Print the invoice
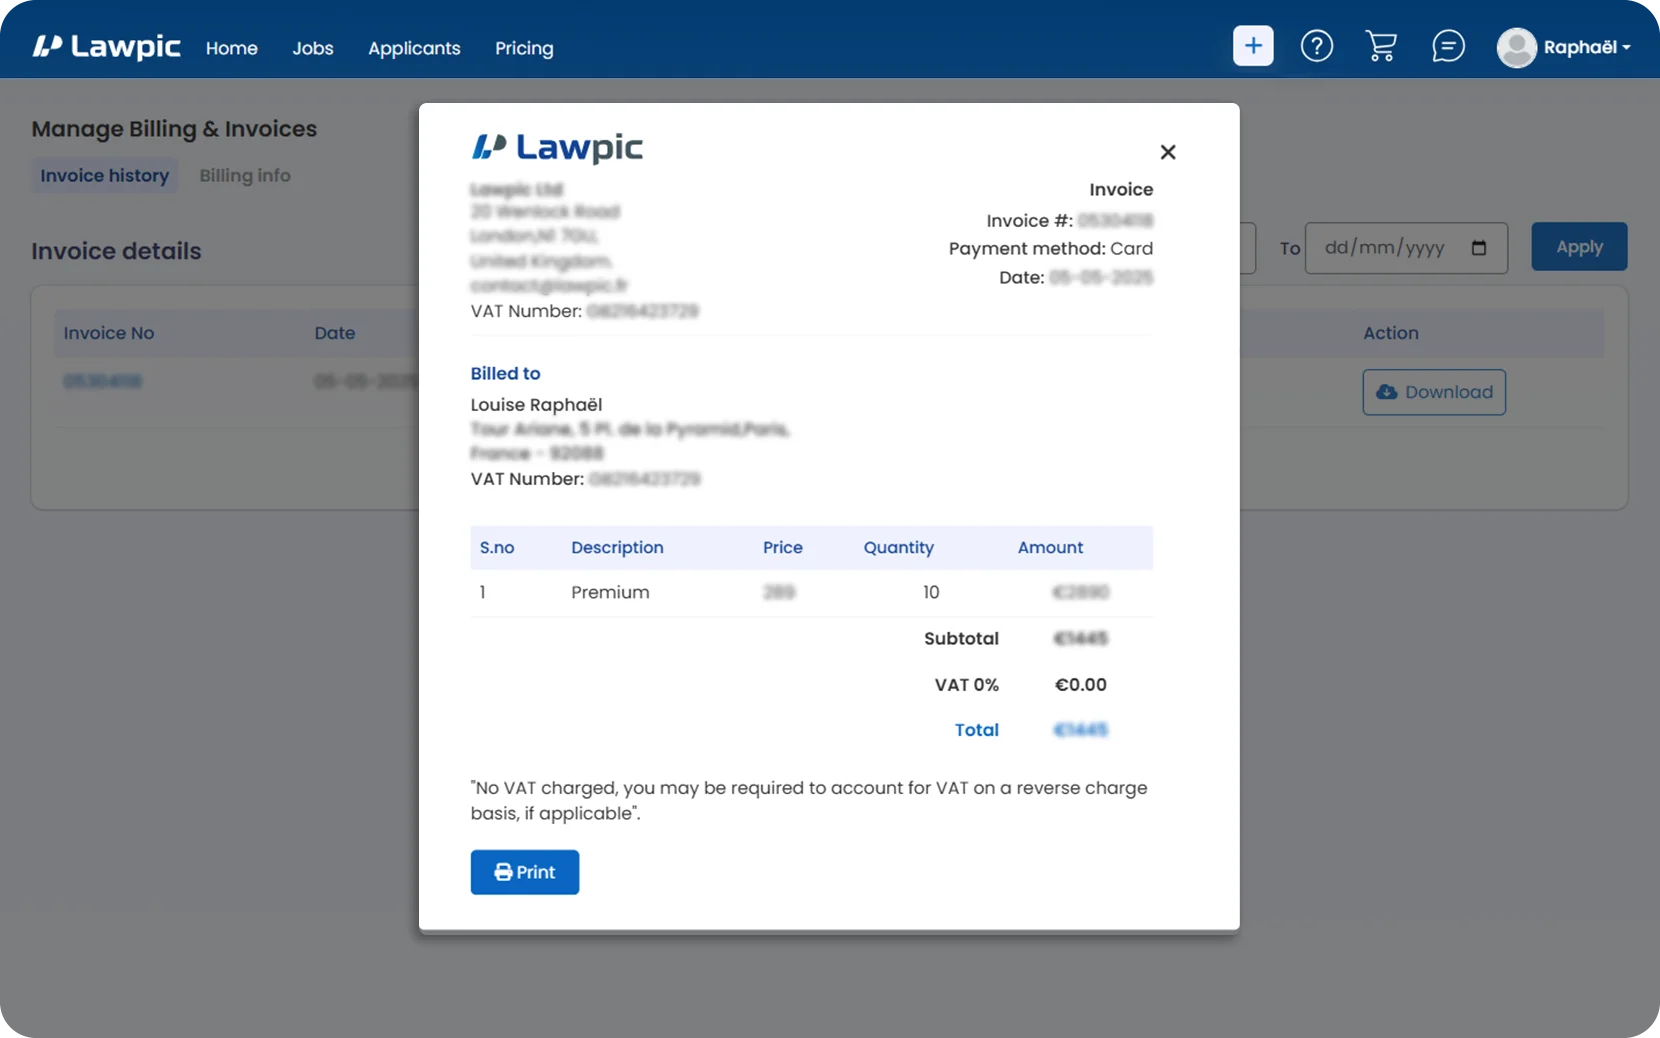Screen dimensions: 1660x1038 pyautogui.click(x=525, y=872)
